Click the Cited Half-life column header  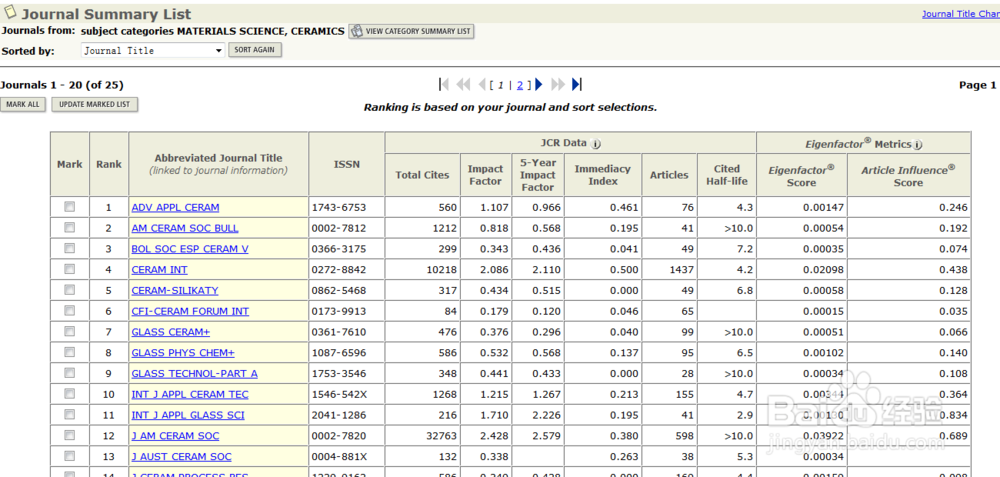click(727, 175)
